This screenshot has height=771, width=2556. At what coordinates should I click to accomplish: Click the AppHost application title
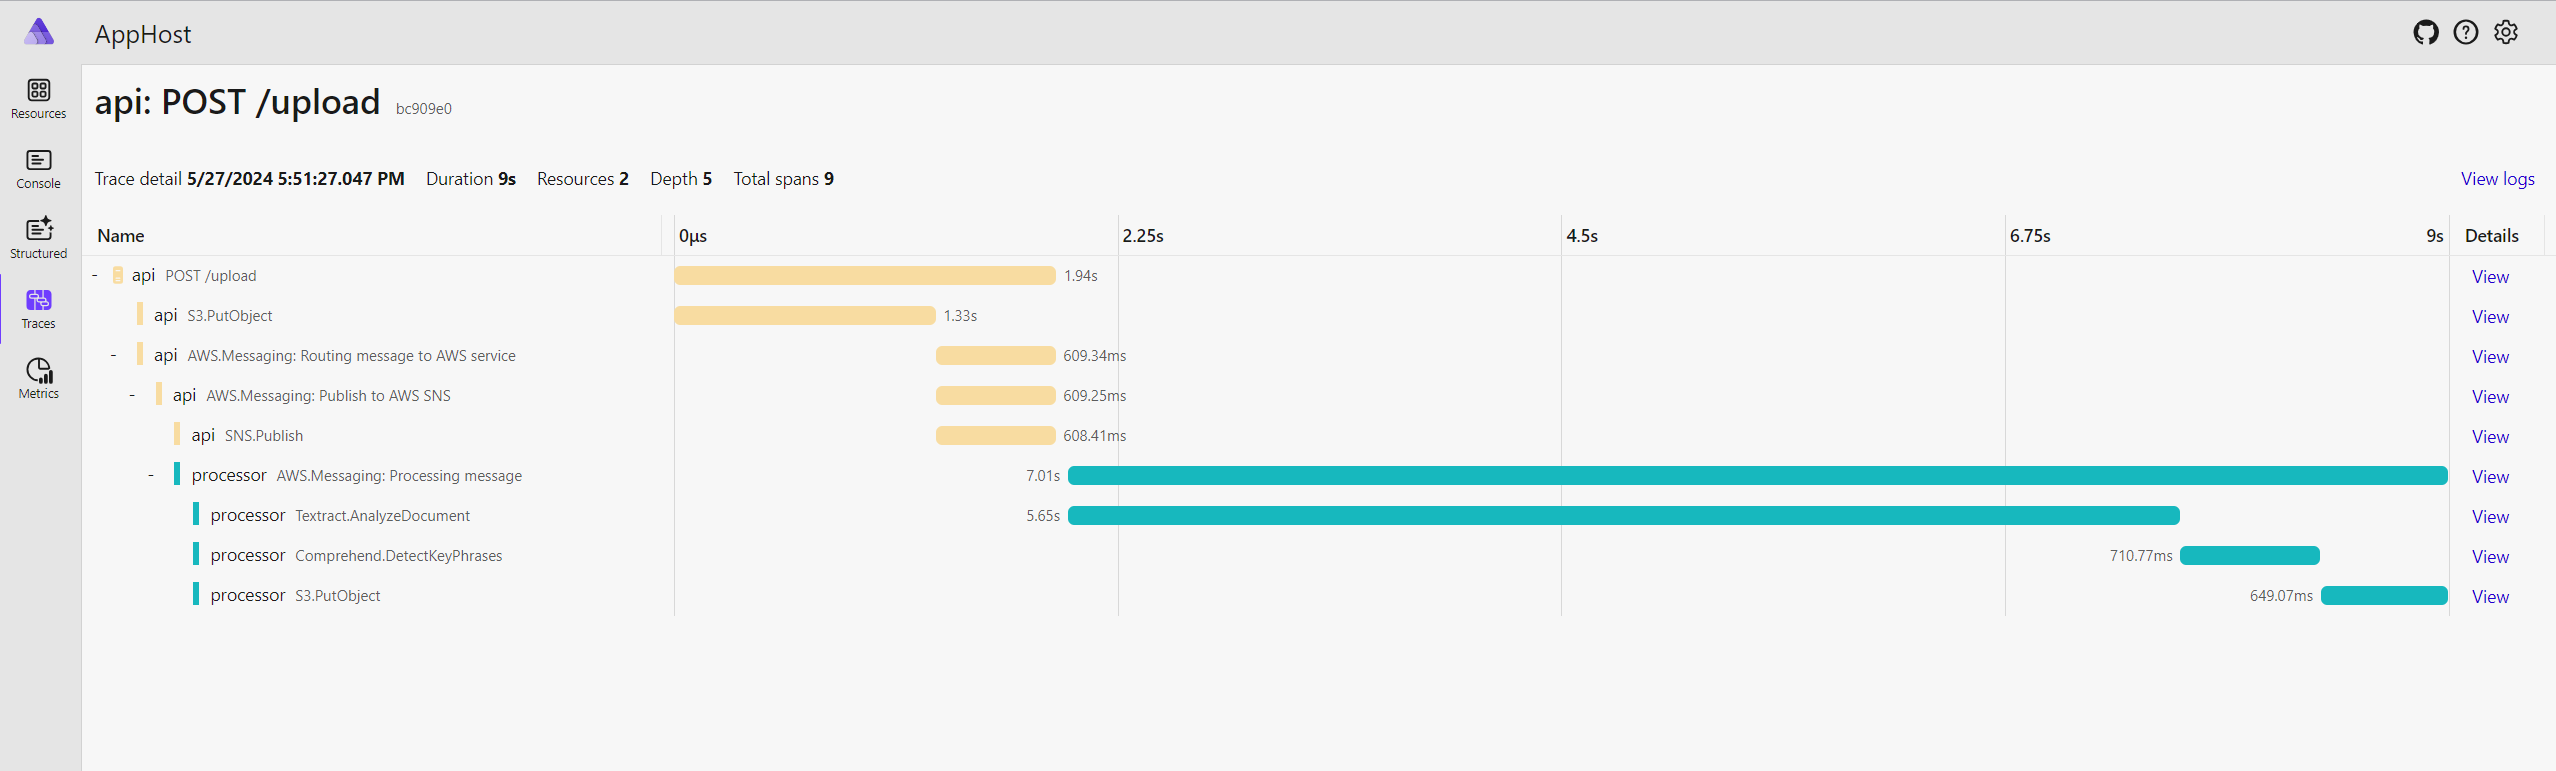[x=143, y=34]
